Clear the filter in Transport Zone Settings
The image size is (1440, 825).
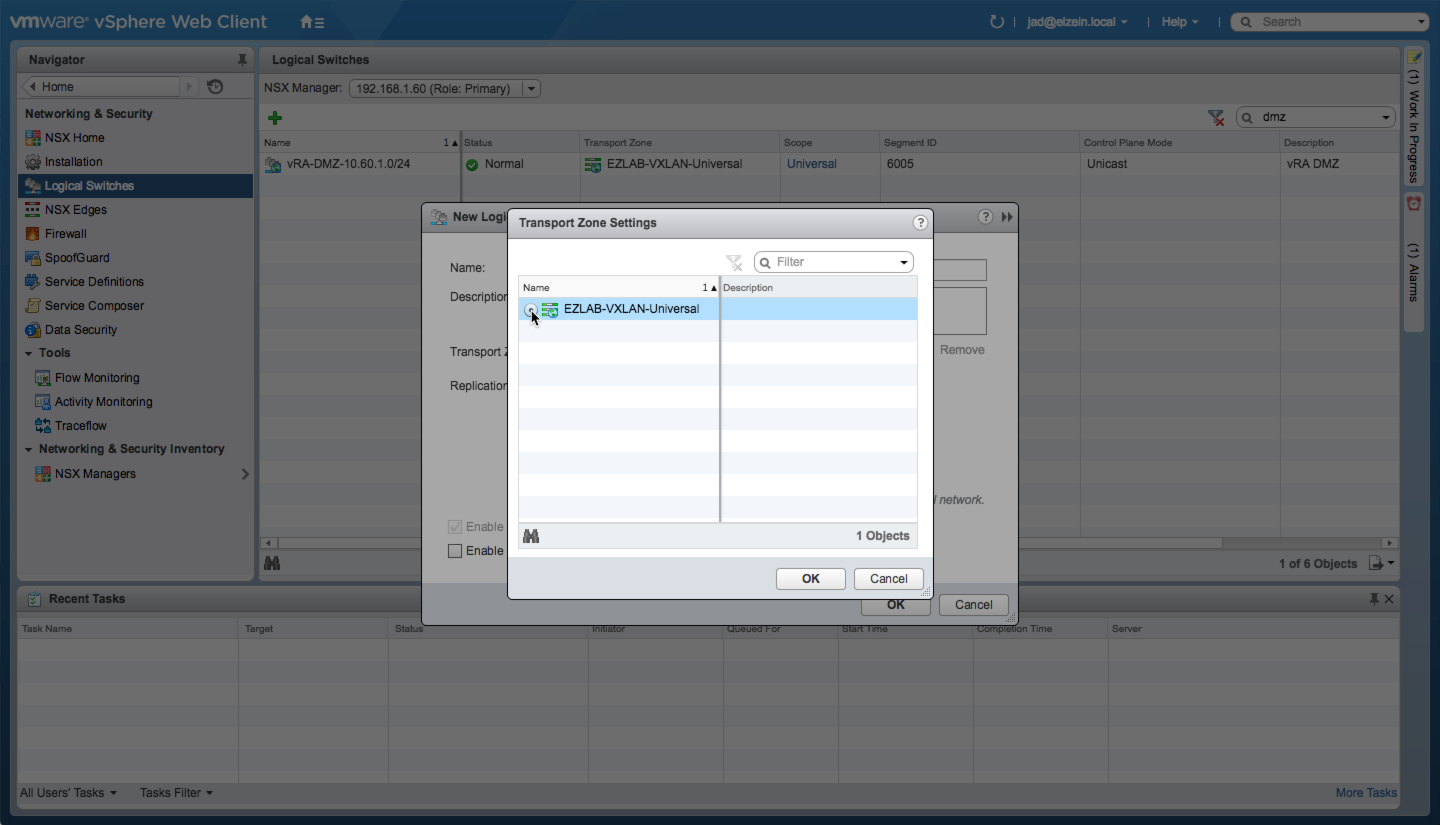pos(734,262)
